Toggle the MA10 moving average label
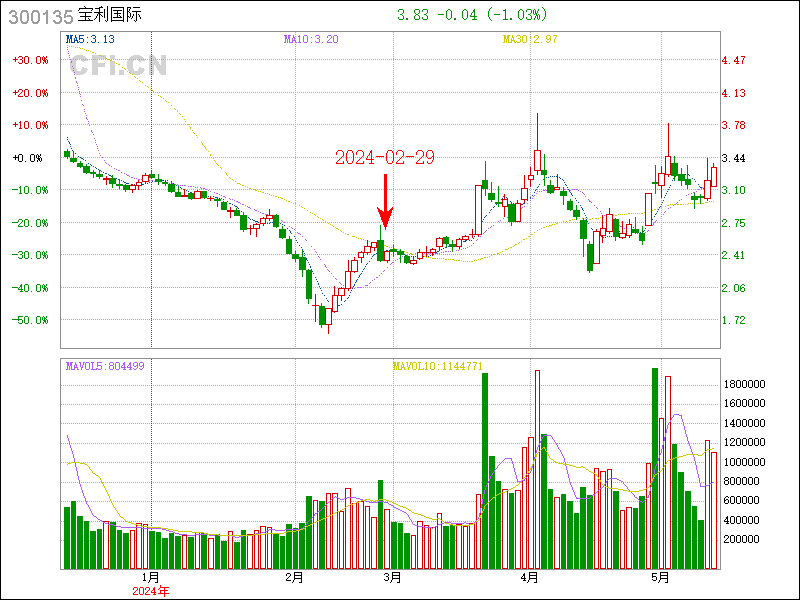 [x=311, y=39]
